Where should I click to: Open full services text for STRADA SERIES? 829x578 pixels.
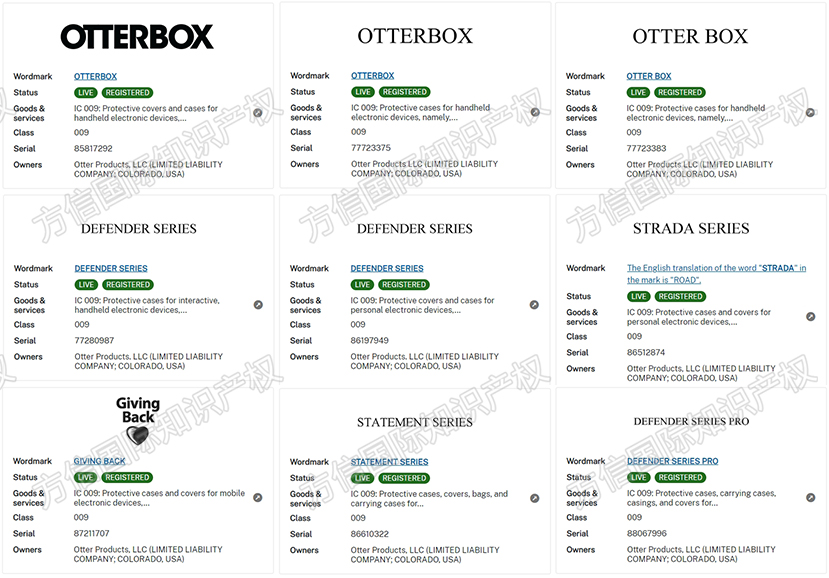click(x=811, y=316)
